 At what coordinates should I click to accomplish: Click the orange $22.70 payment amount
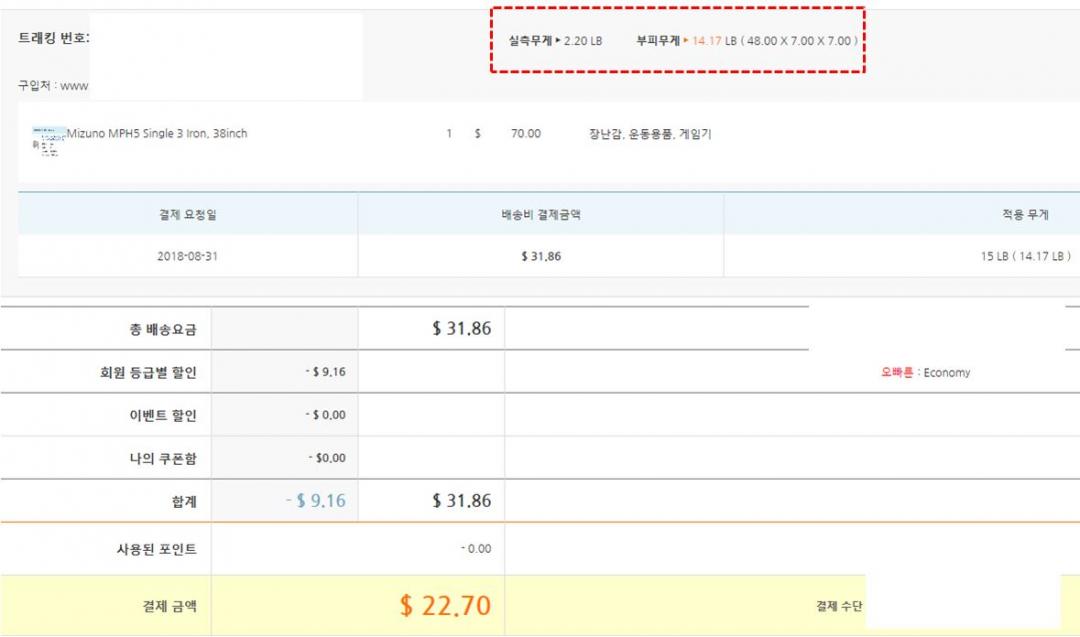[445, 605]
